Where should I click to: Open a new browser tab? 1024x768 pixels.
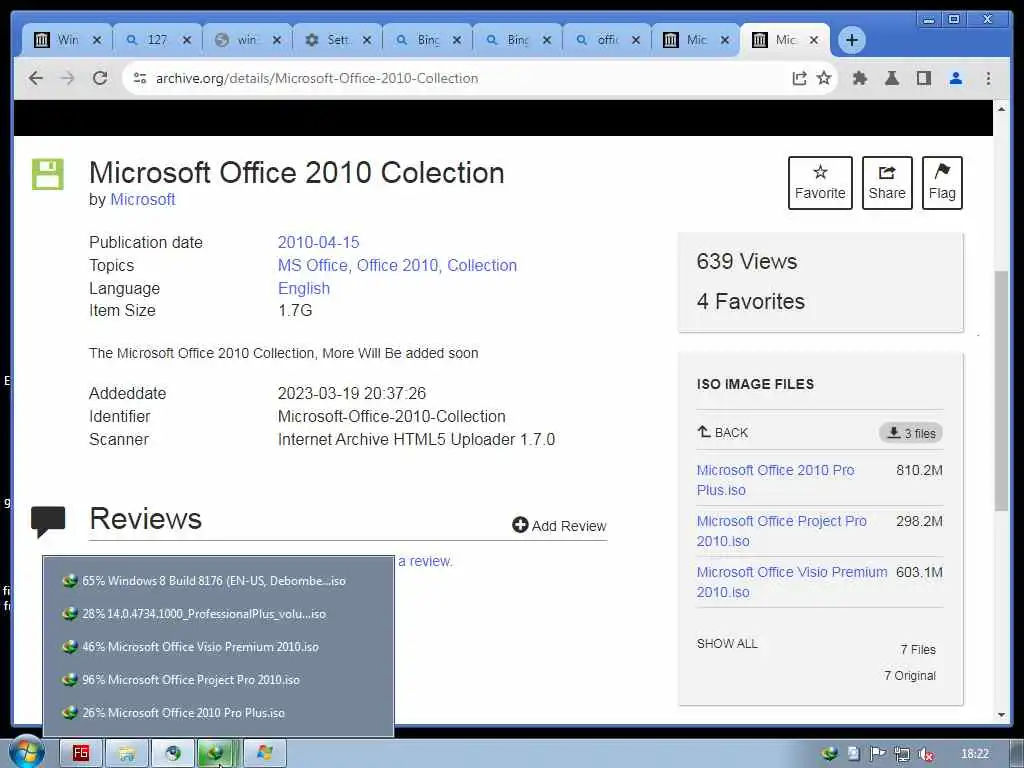click(x=852, y=40)
